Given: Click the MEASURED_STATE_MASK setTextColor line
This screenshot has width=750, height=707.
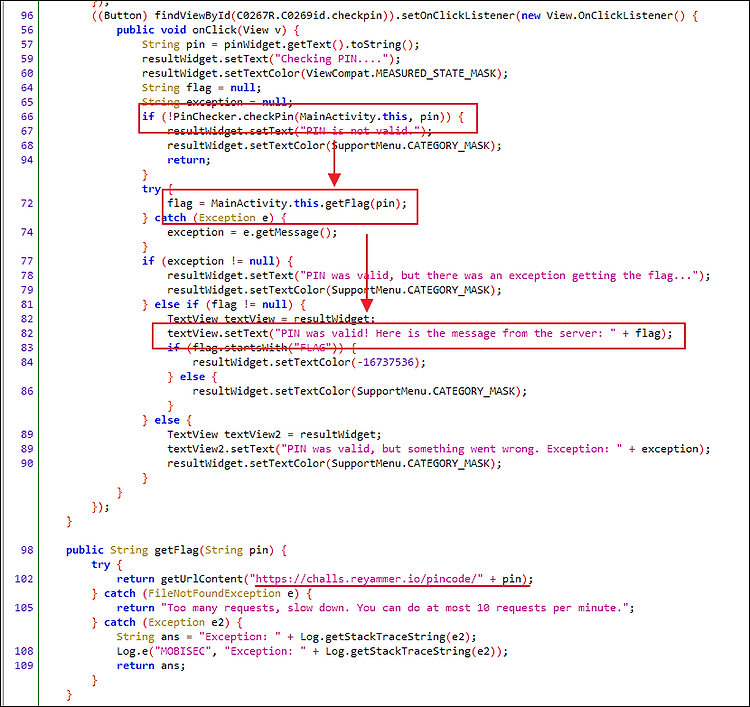Looking at the screenshot, I should pyautogui.click(x=325, y=73).
